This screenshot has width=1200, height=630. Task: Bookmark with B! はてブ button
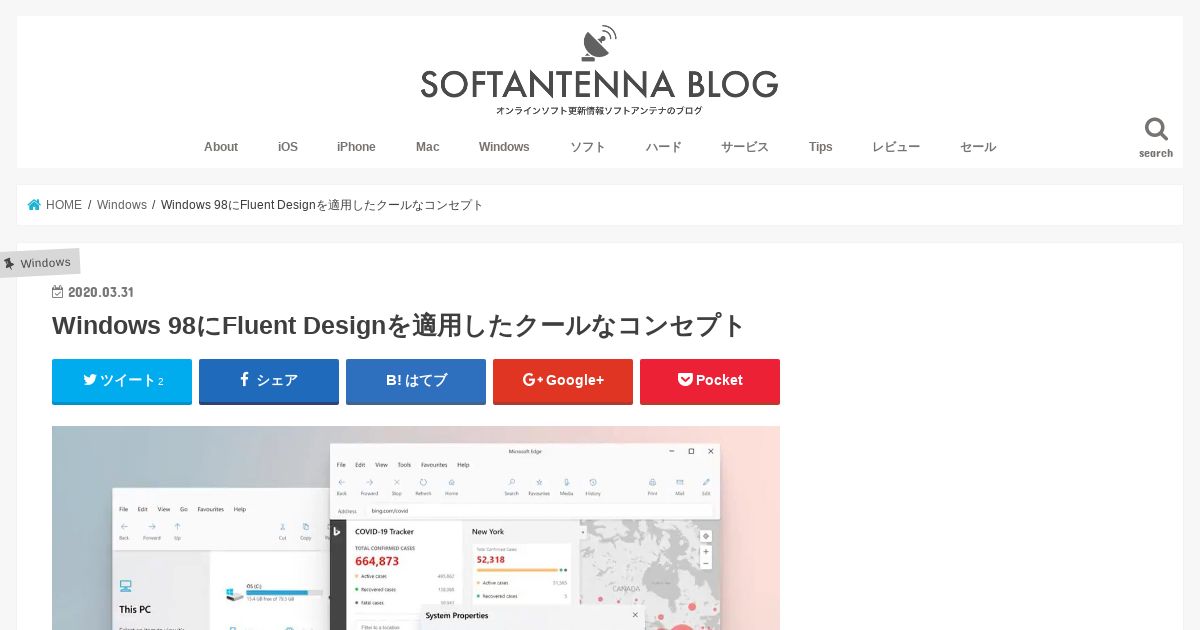416,381
